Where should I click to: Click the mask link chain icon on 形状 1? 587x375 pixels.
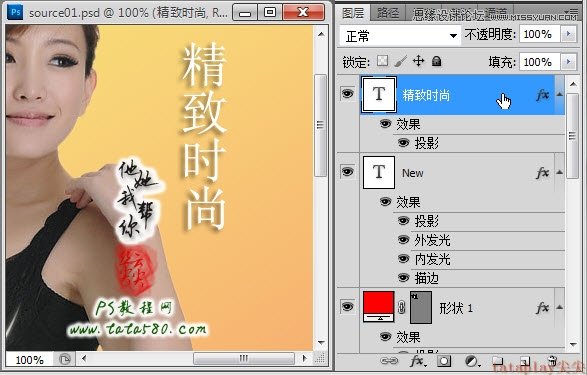[402, 308]
